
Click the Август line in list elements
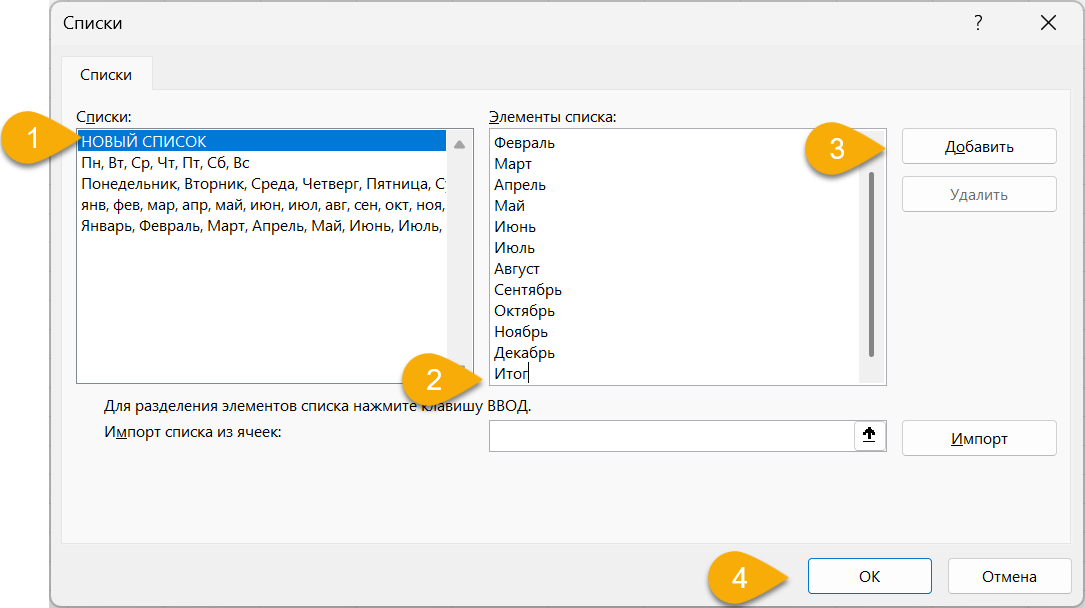pyautogui.click(x=517, y=269)
